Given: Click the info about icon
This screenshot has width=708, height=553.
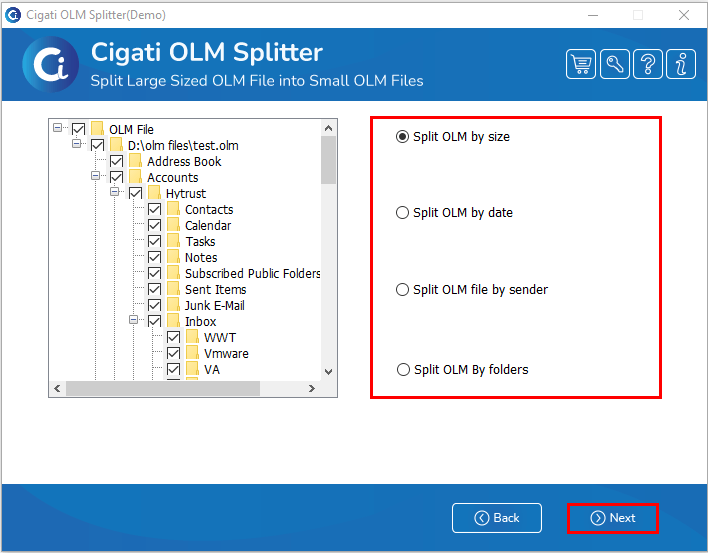Looking at the screenshot, I should click(681, 64).
